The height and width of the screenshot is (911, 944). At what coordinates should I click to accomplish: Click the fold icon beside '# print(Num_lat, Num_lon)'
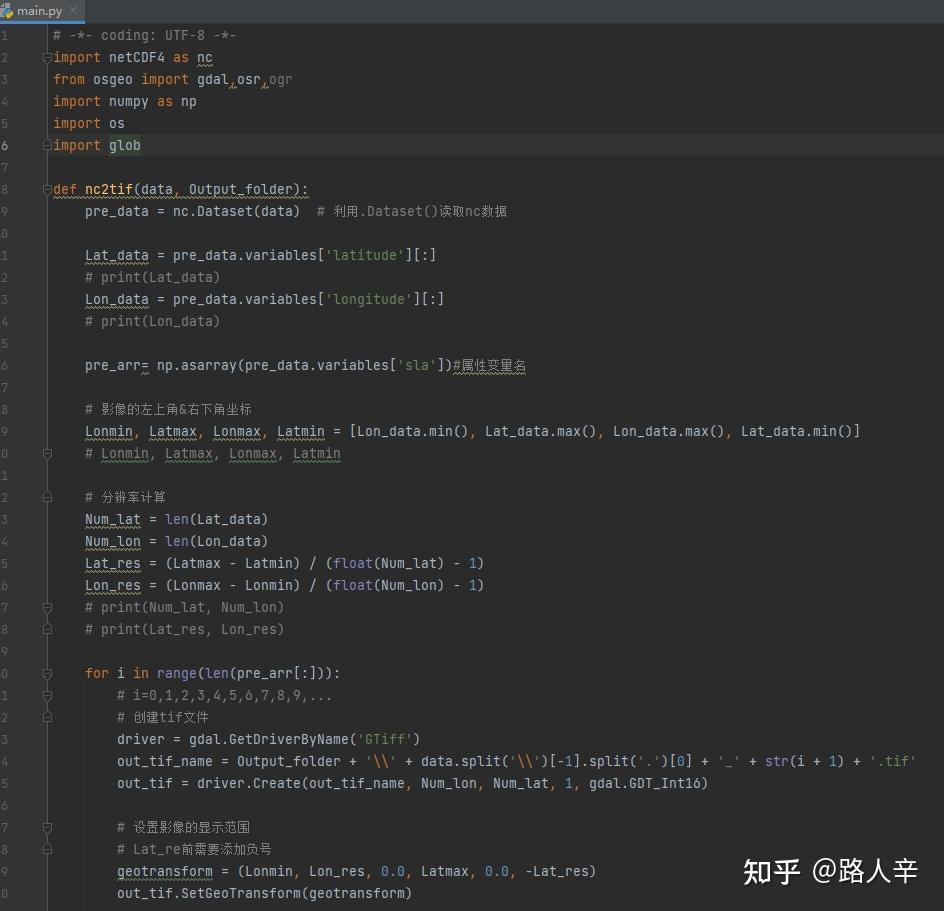pyautogui.click(x=46, y=607)
